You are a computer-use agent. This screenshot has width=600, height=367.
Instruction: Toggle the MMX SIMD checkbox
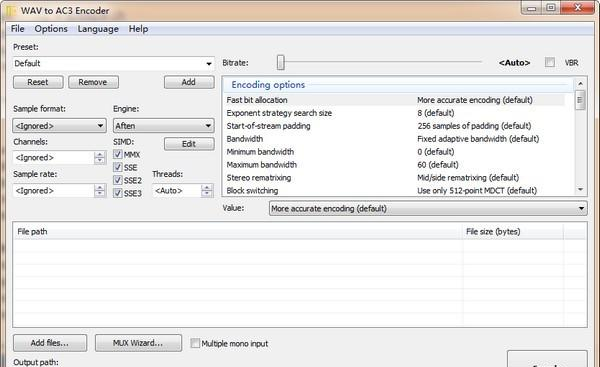click(x=118, y=155)
